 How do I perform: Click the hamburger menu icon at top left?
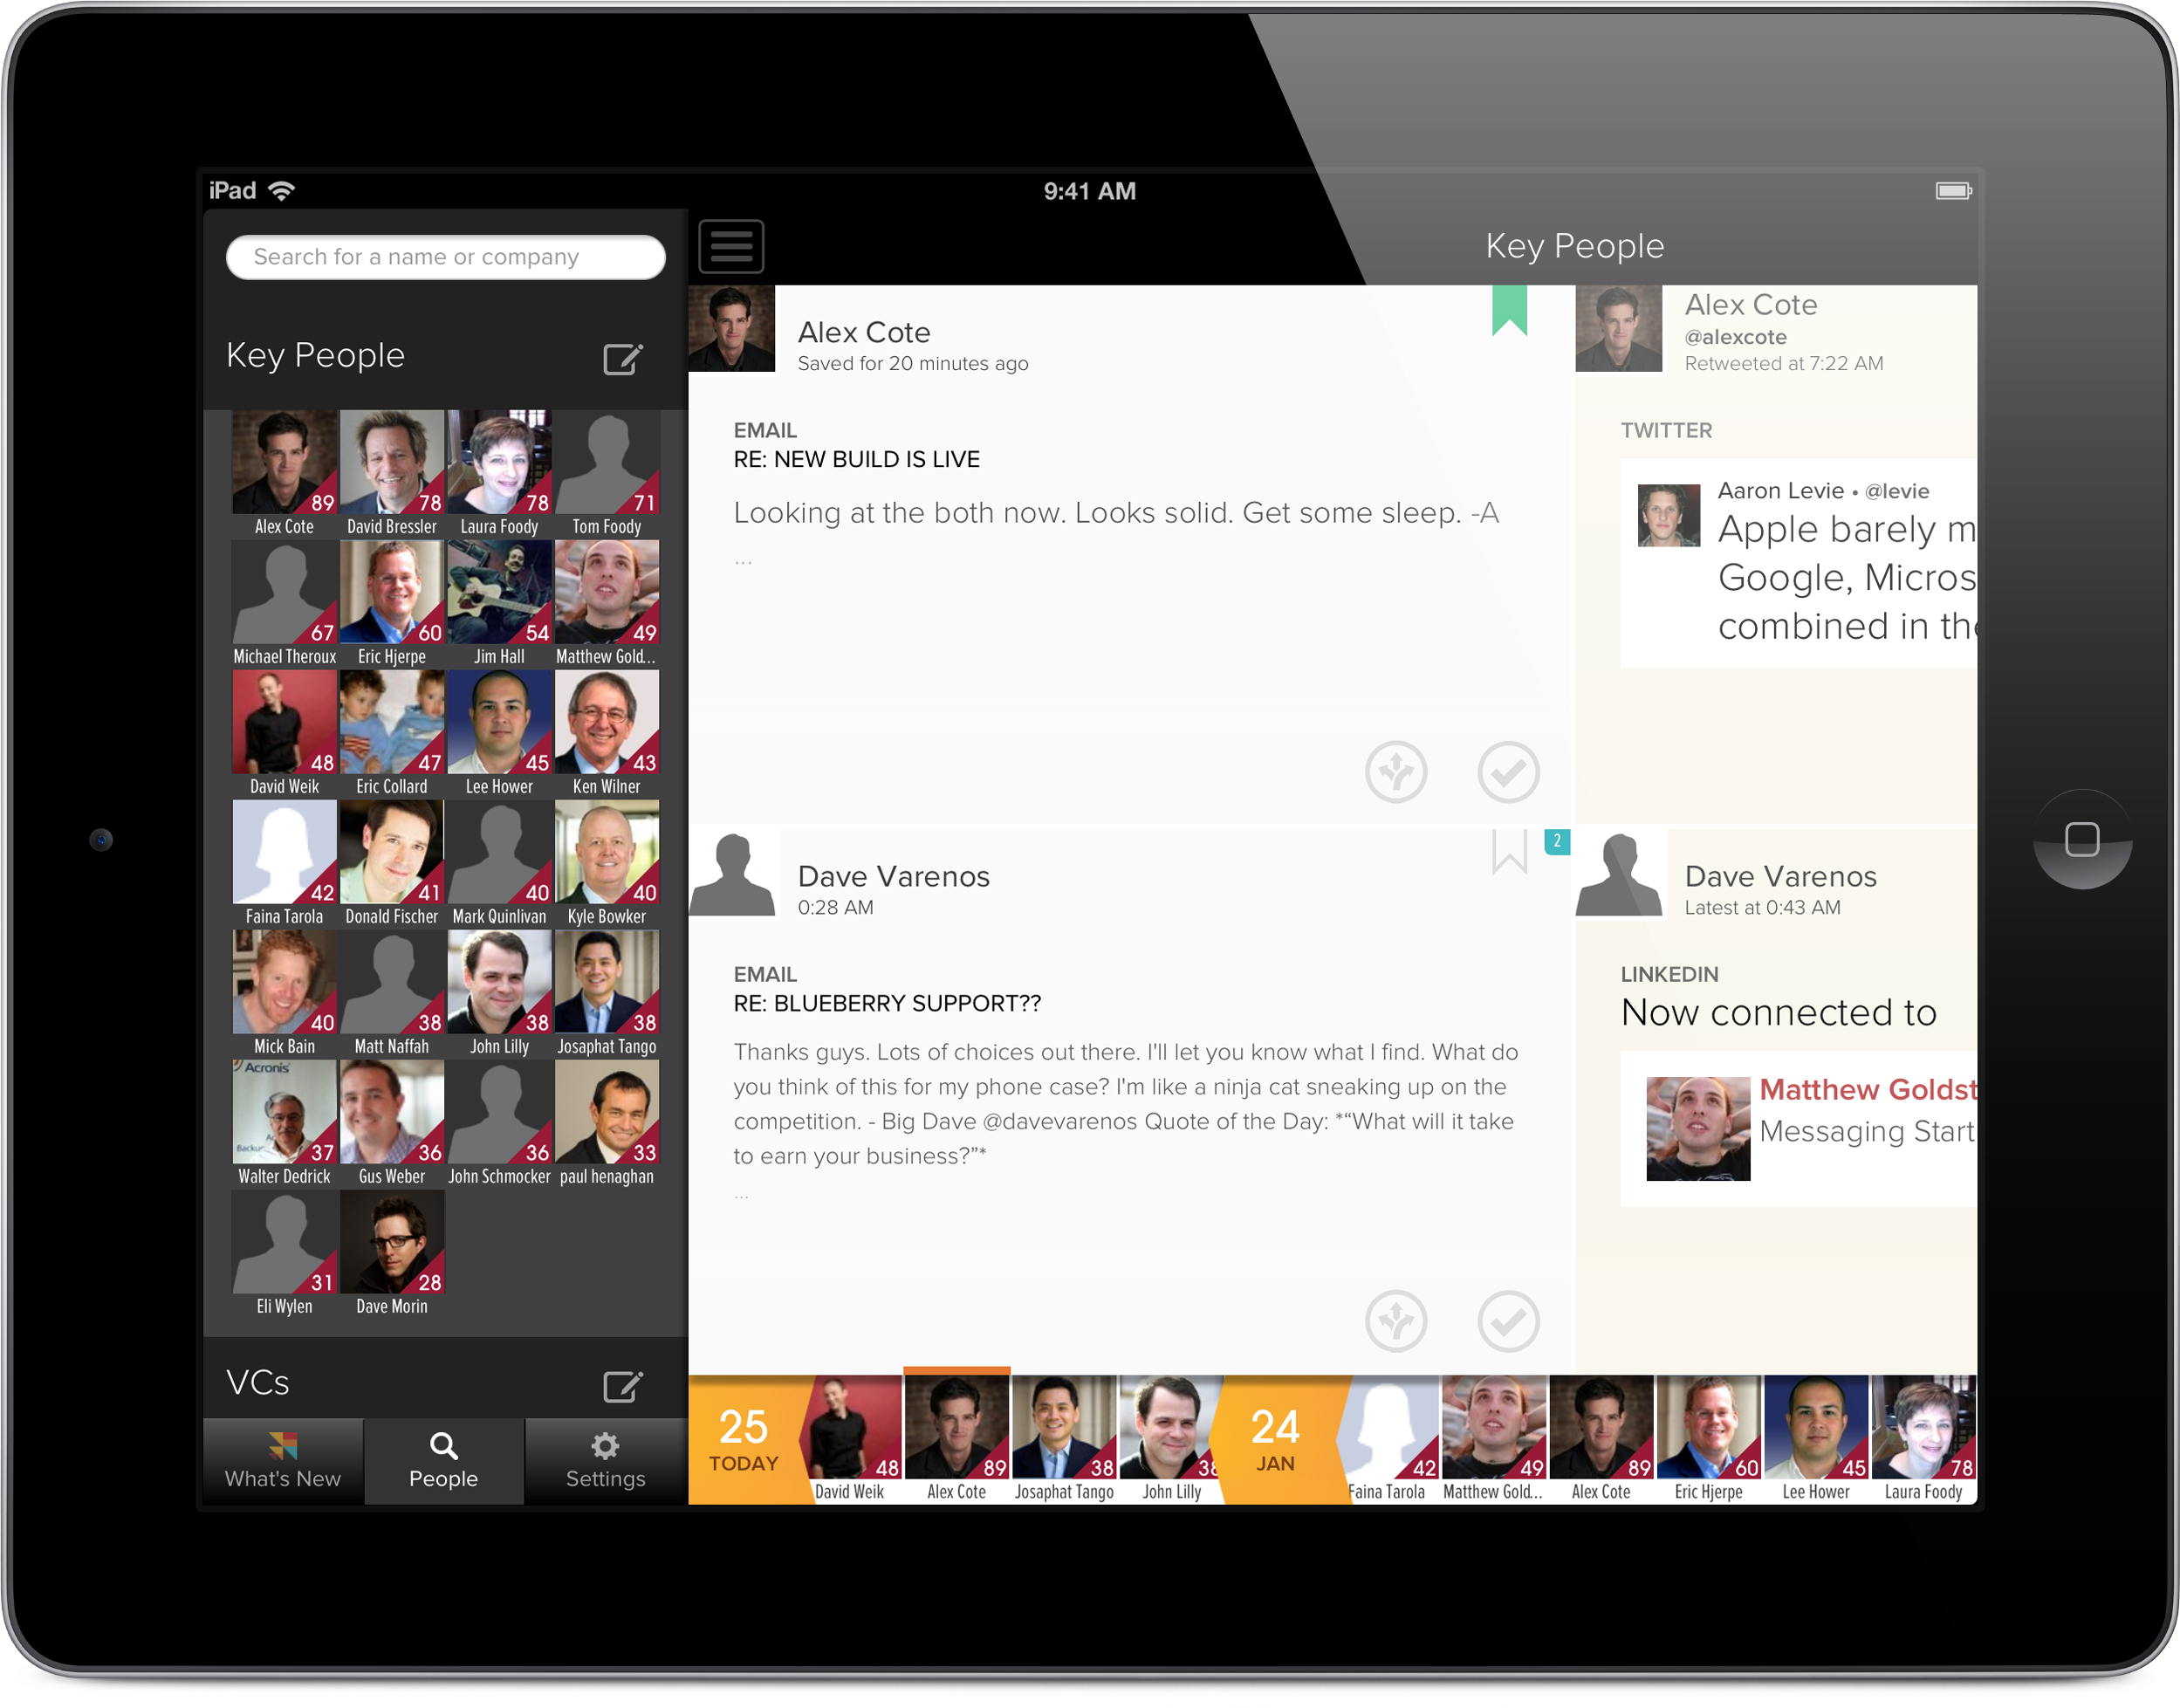[730, 246]
